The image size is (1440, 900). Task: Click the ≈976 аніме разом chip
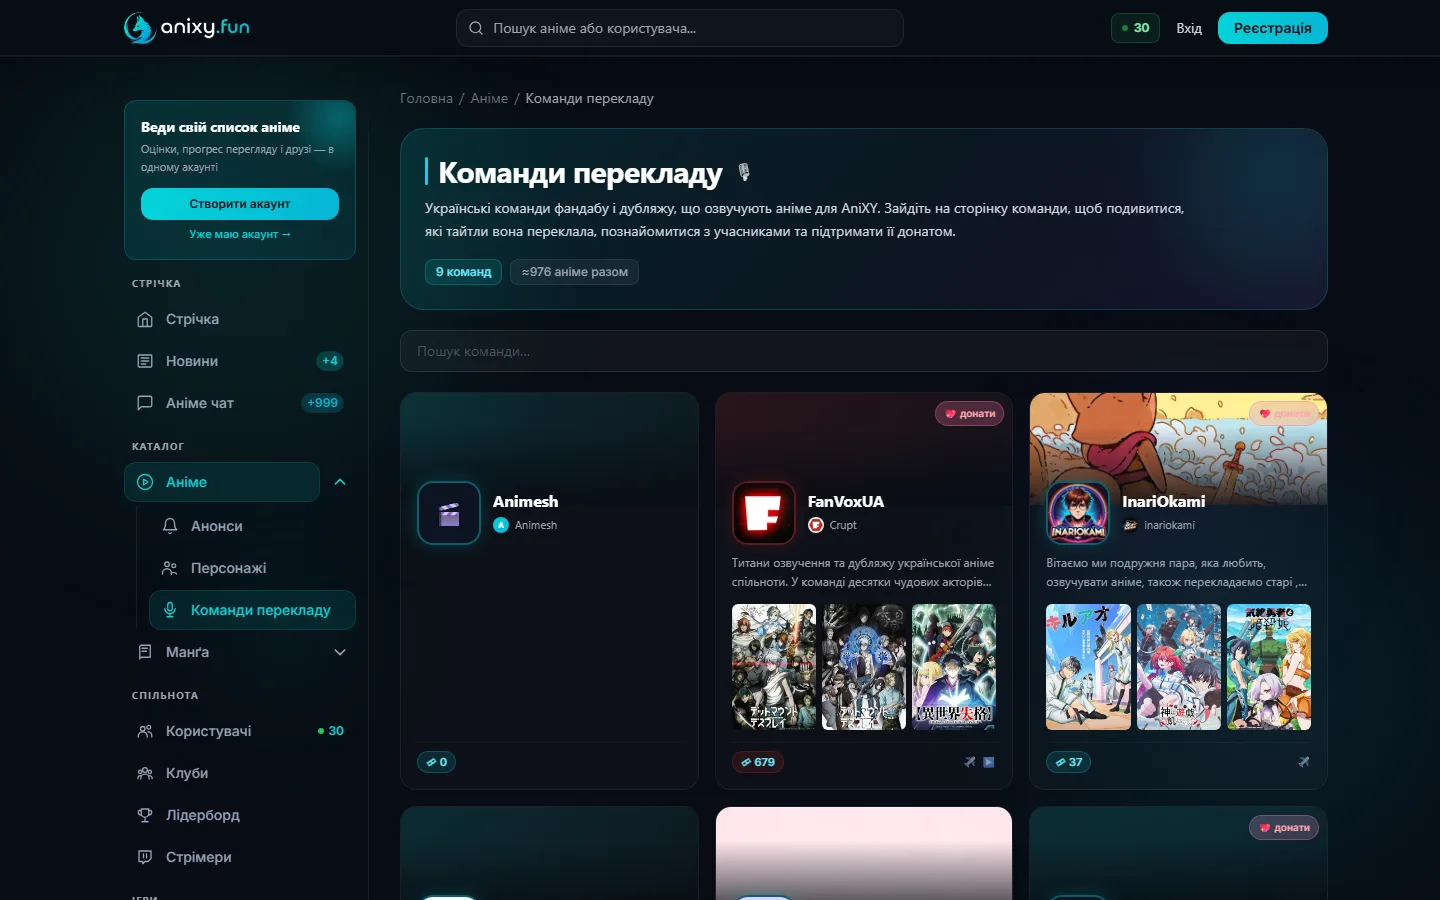[x=575, y=272]
